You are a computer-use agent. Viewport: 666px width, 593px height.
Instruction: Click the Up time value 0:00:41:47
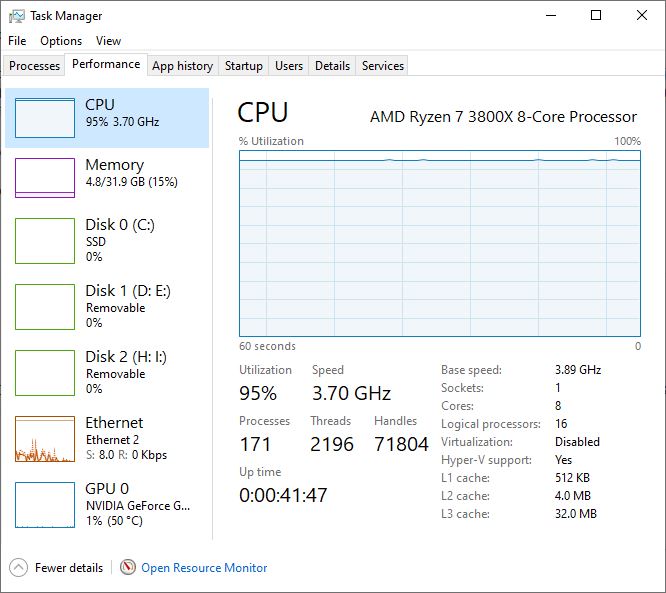(283, 495)
